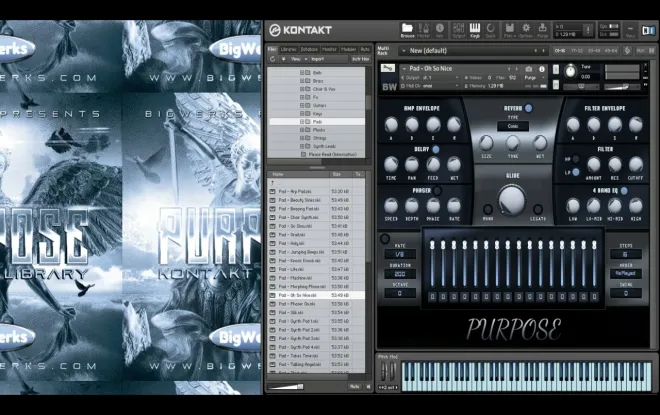Open the Quick-load icon

click(x=490, y=30)
